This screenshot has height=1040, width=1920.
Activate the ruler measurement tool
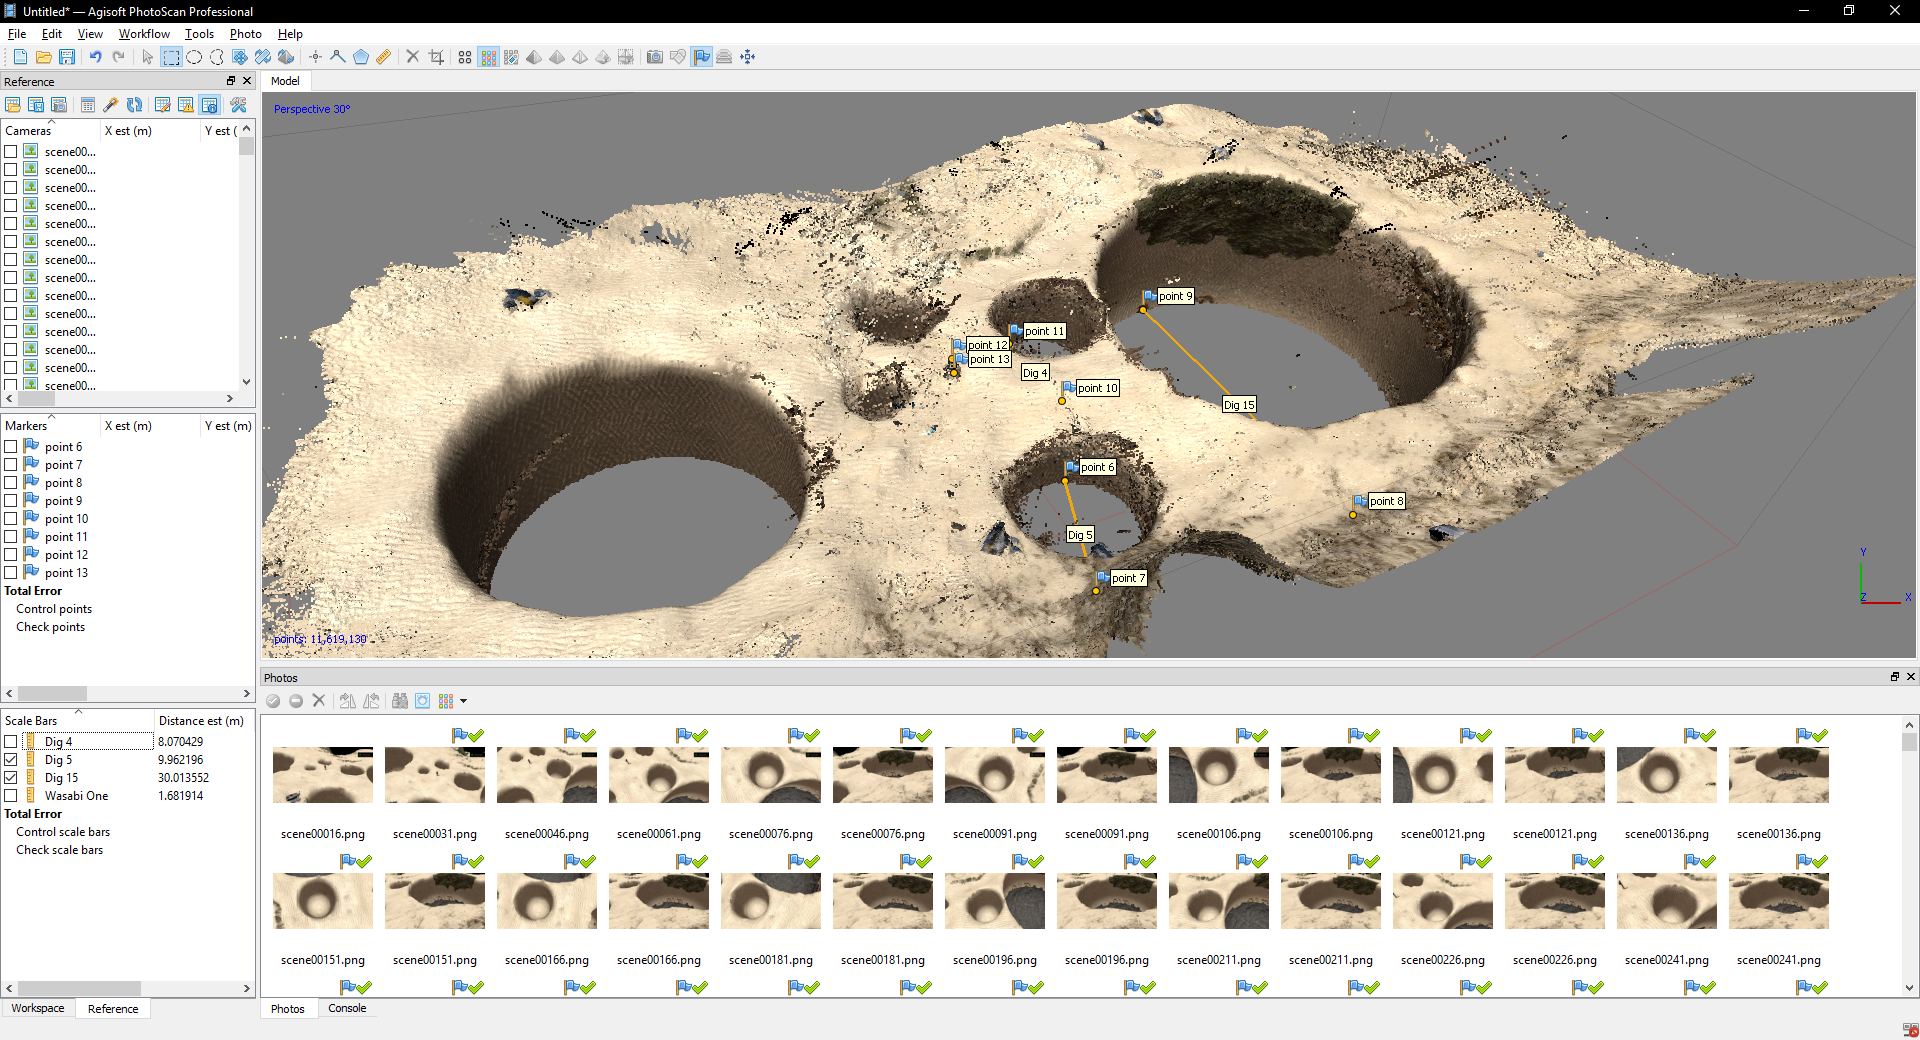click(384, 57)
